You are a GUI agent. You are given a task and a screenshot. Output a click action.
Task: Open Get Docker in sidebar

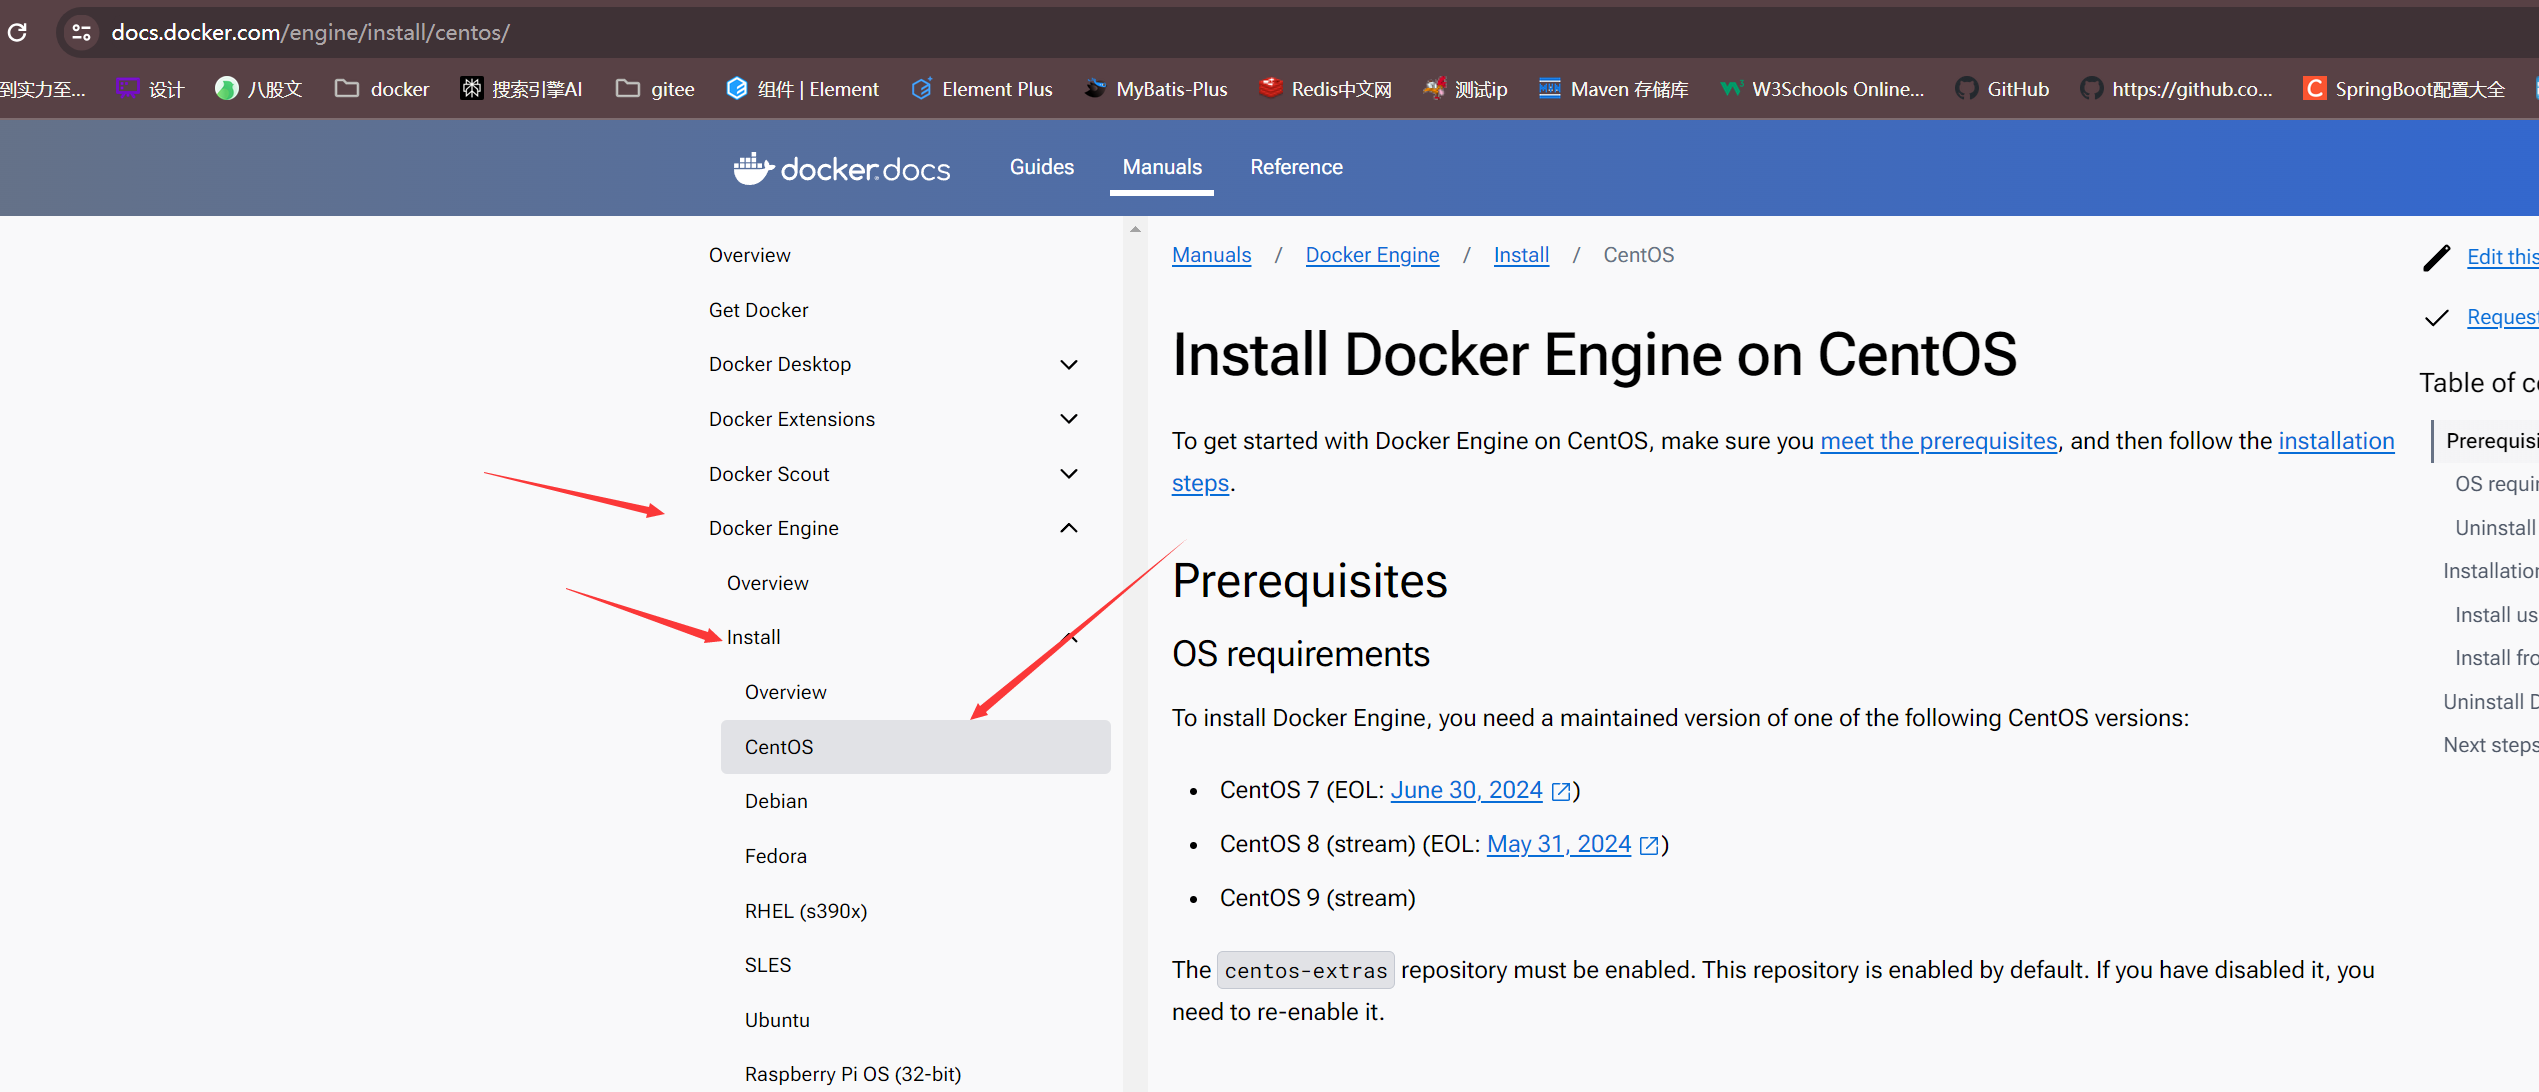coord(759,310)
